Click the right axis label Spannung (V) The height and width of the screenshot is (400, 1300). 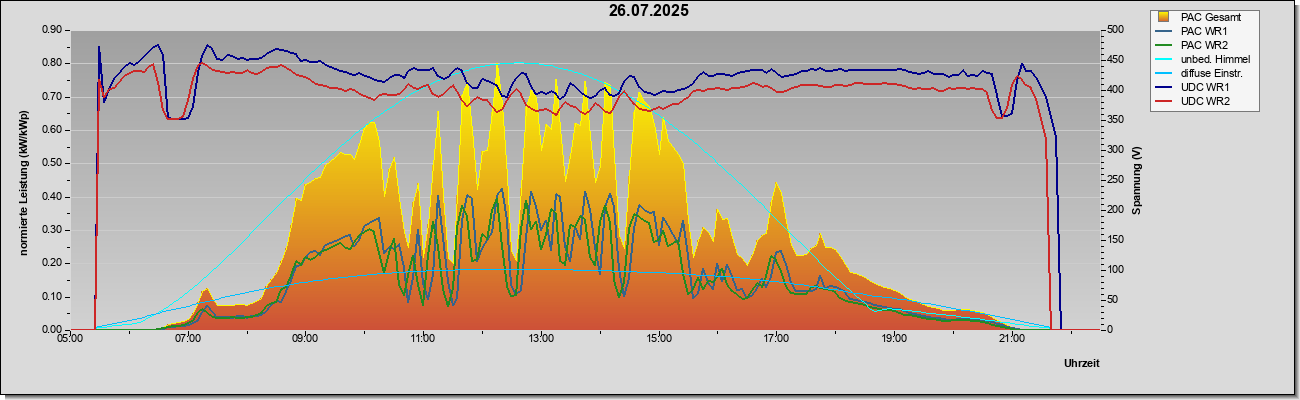pos(1136,180)
